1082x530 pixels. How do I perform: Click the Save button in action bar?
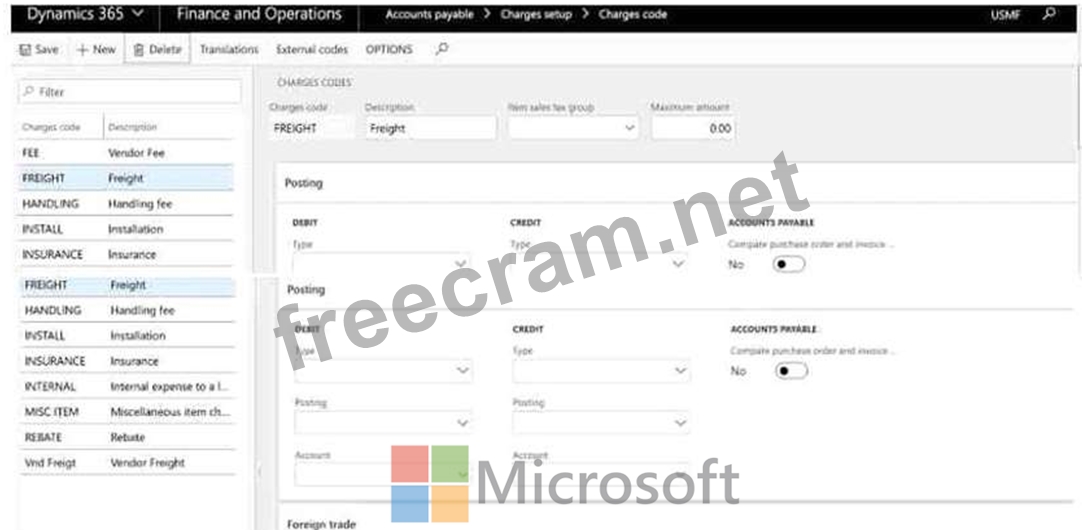point(39,49)
